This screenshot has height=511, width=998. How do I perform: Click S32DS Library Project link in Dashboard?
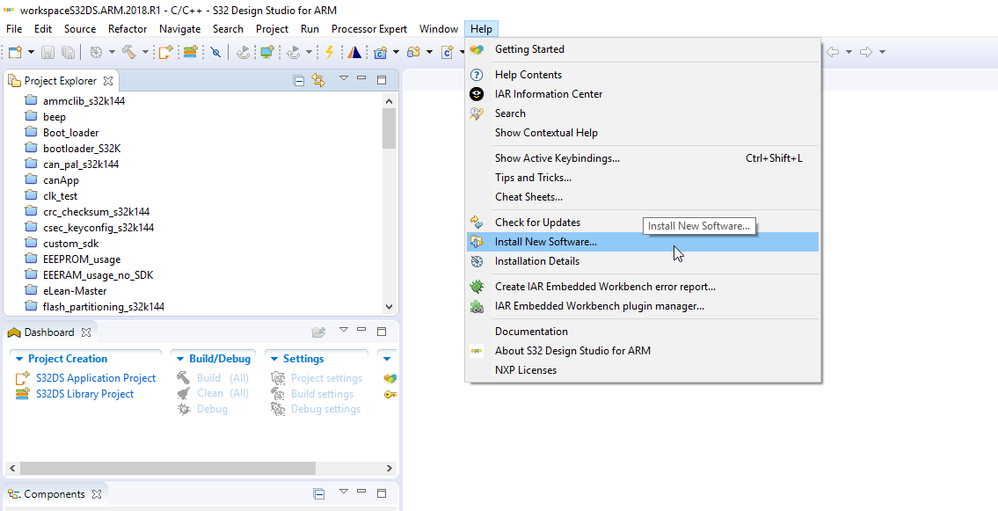coord(85,393)
